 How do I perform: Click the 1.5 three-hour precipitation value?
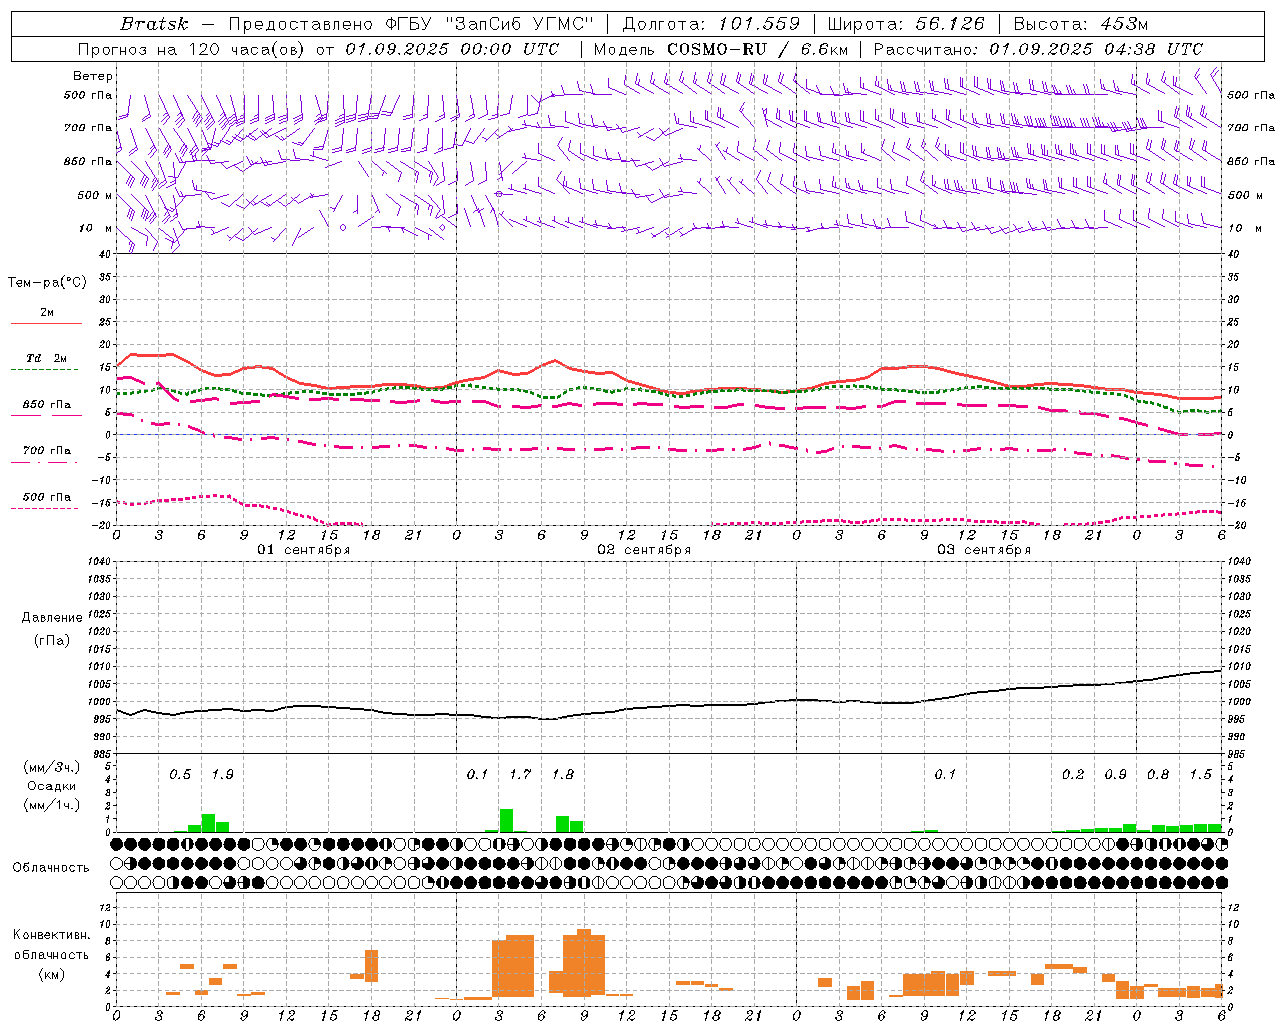click(1201, 775)
